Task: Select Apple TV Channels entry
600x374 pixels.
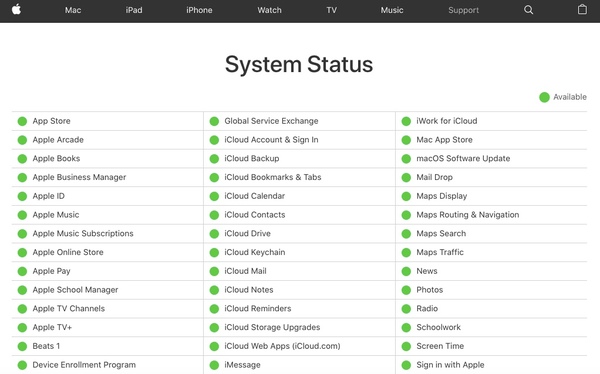Action: [x=68, y=309]
